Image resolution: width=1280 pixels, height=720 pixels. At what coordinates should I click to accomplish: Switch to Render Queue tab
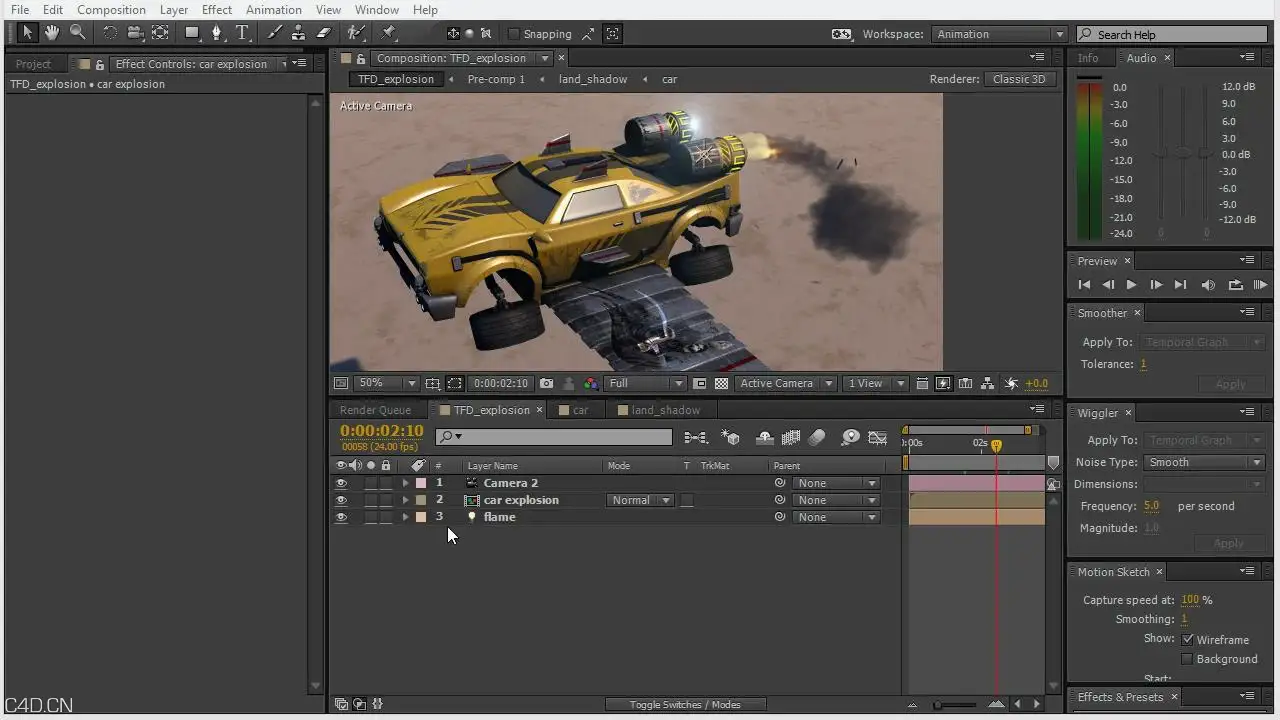point(375,410)
